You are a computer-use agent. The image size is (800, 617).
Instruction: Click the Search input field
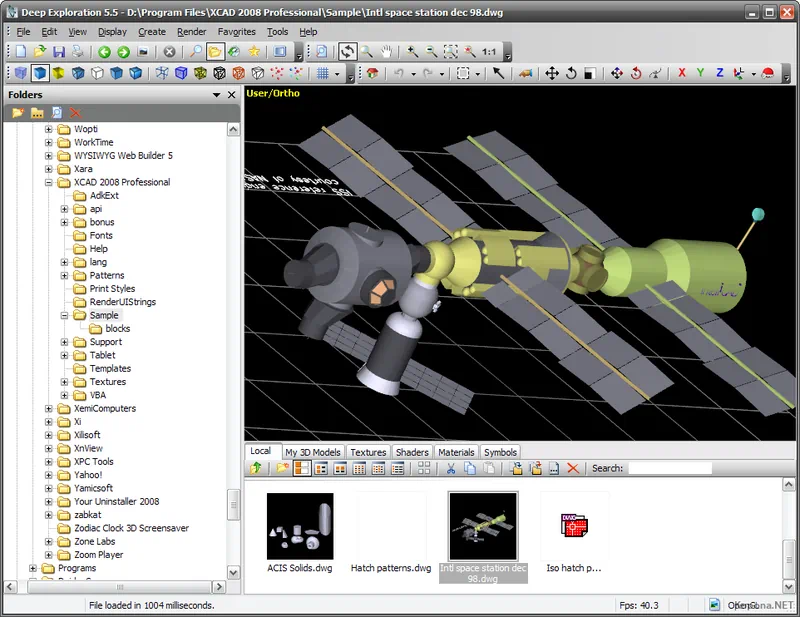pyautogui.click(x=669, y=468)
